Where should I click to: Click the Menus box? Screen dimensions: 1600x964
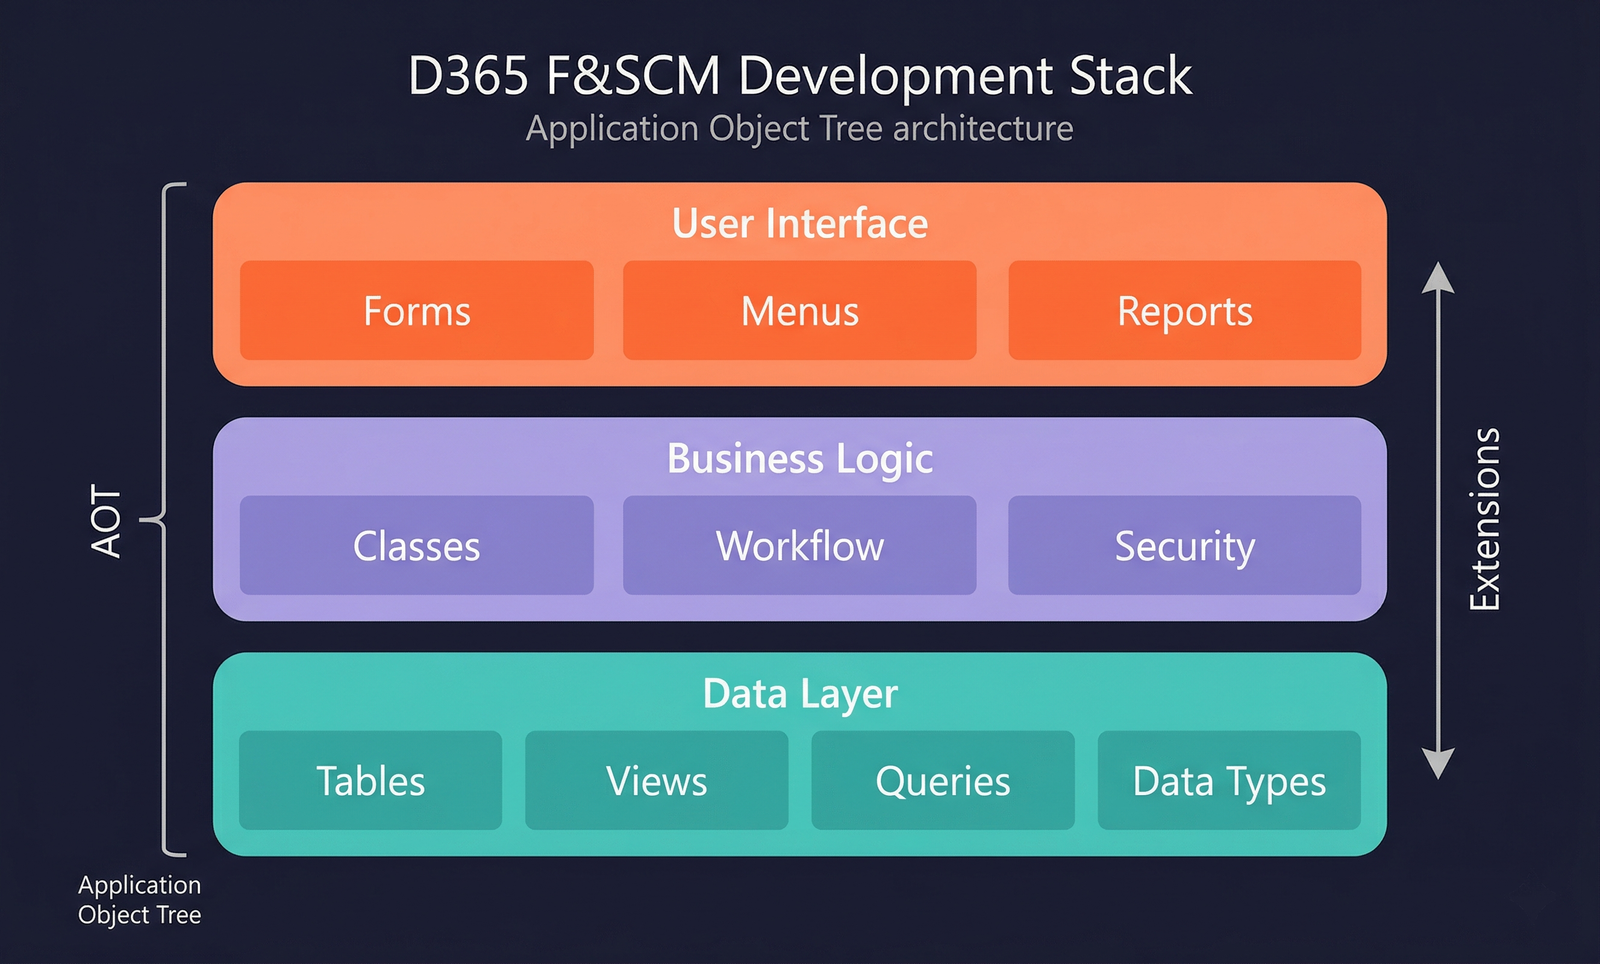click(800, 311)
